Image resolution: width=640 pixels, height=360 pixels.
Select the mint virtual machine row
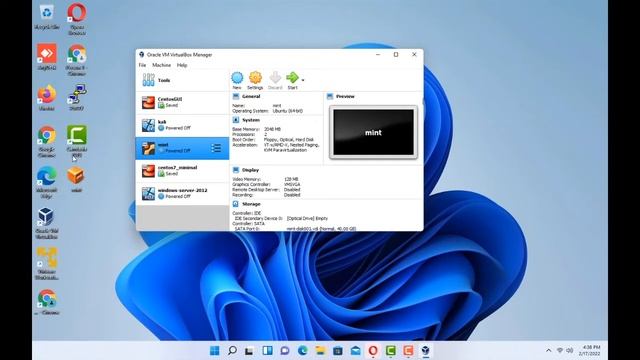pyautogui.click(x=182, y=148)
